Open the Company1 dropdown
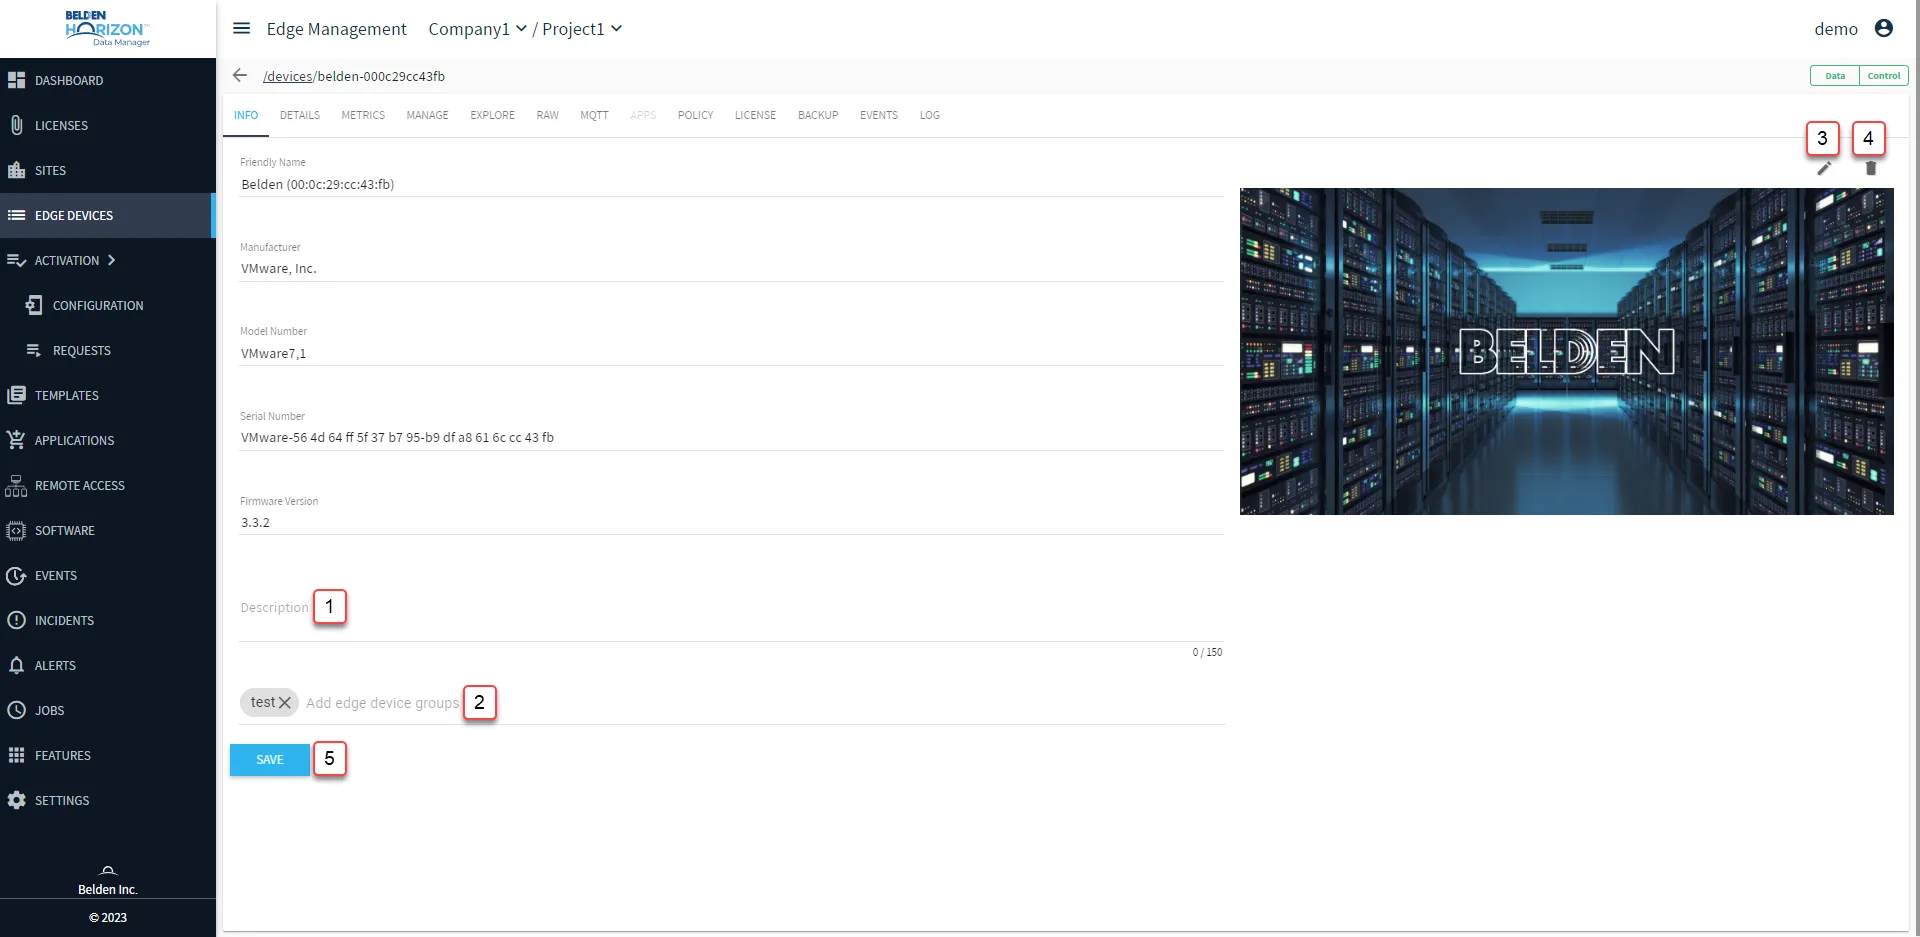 click(477, 29)
